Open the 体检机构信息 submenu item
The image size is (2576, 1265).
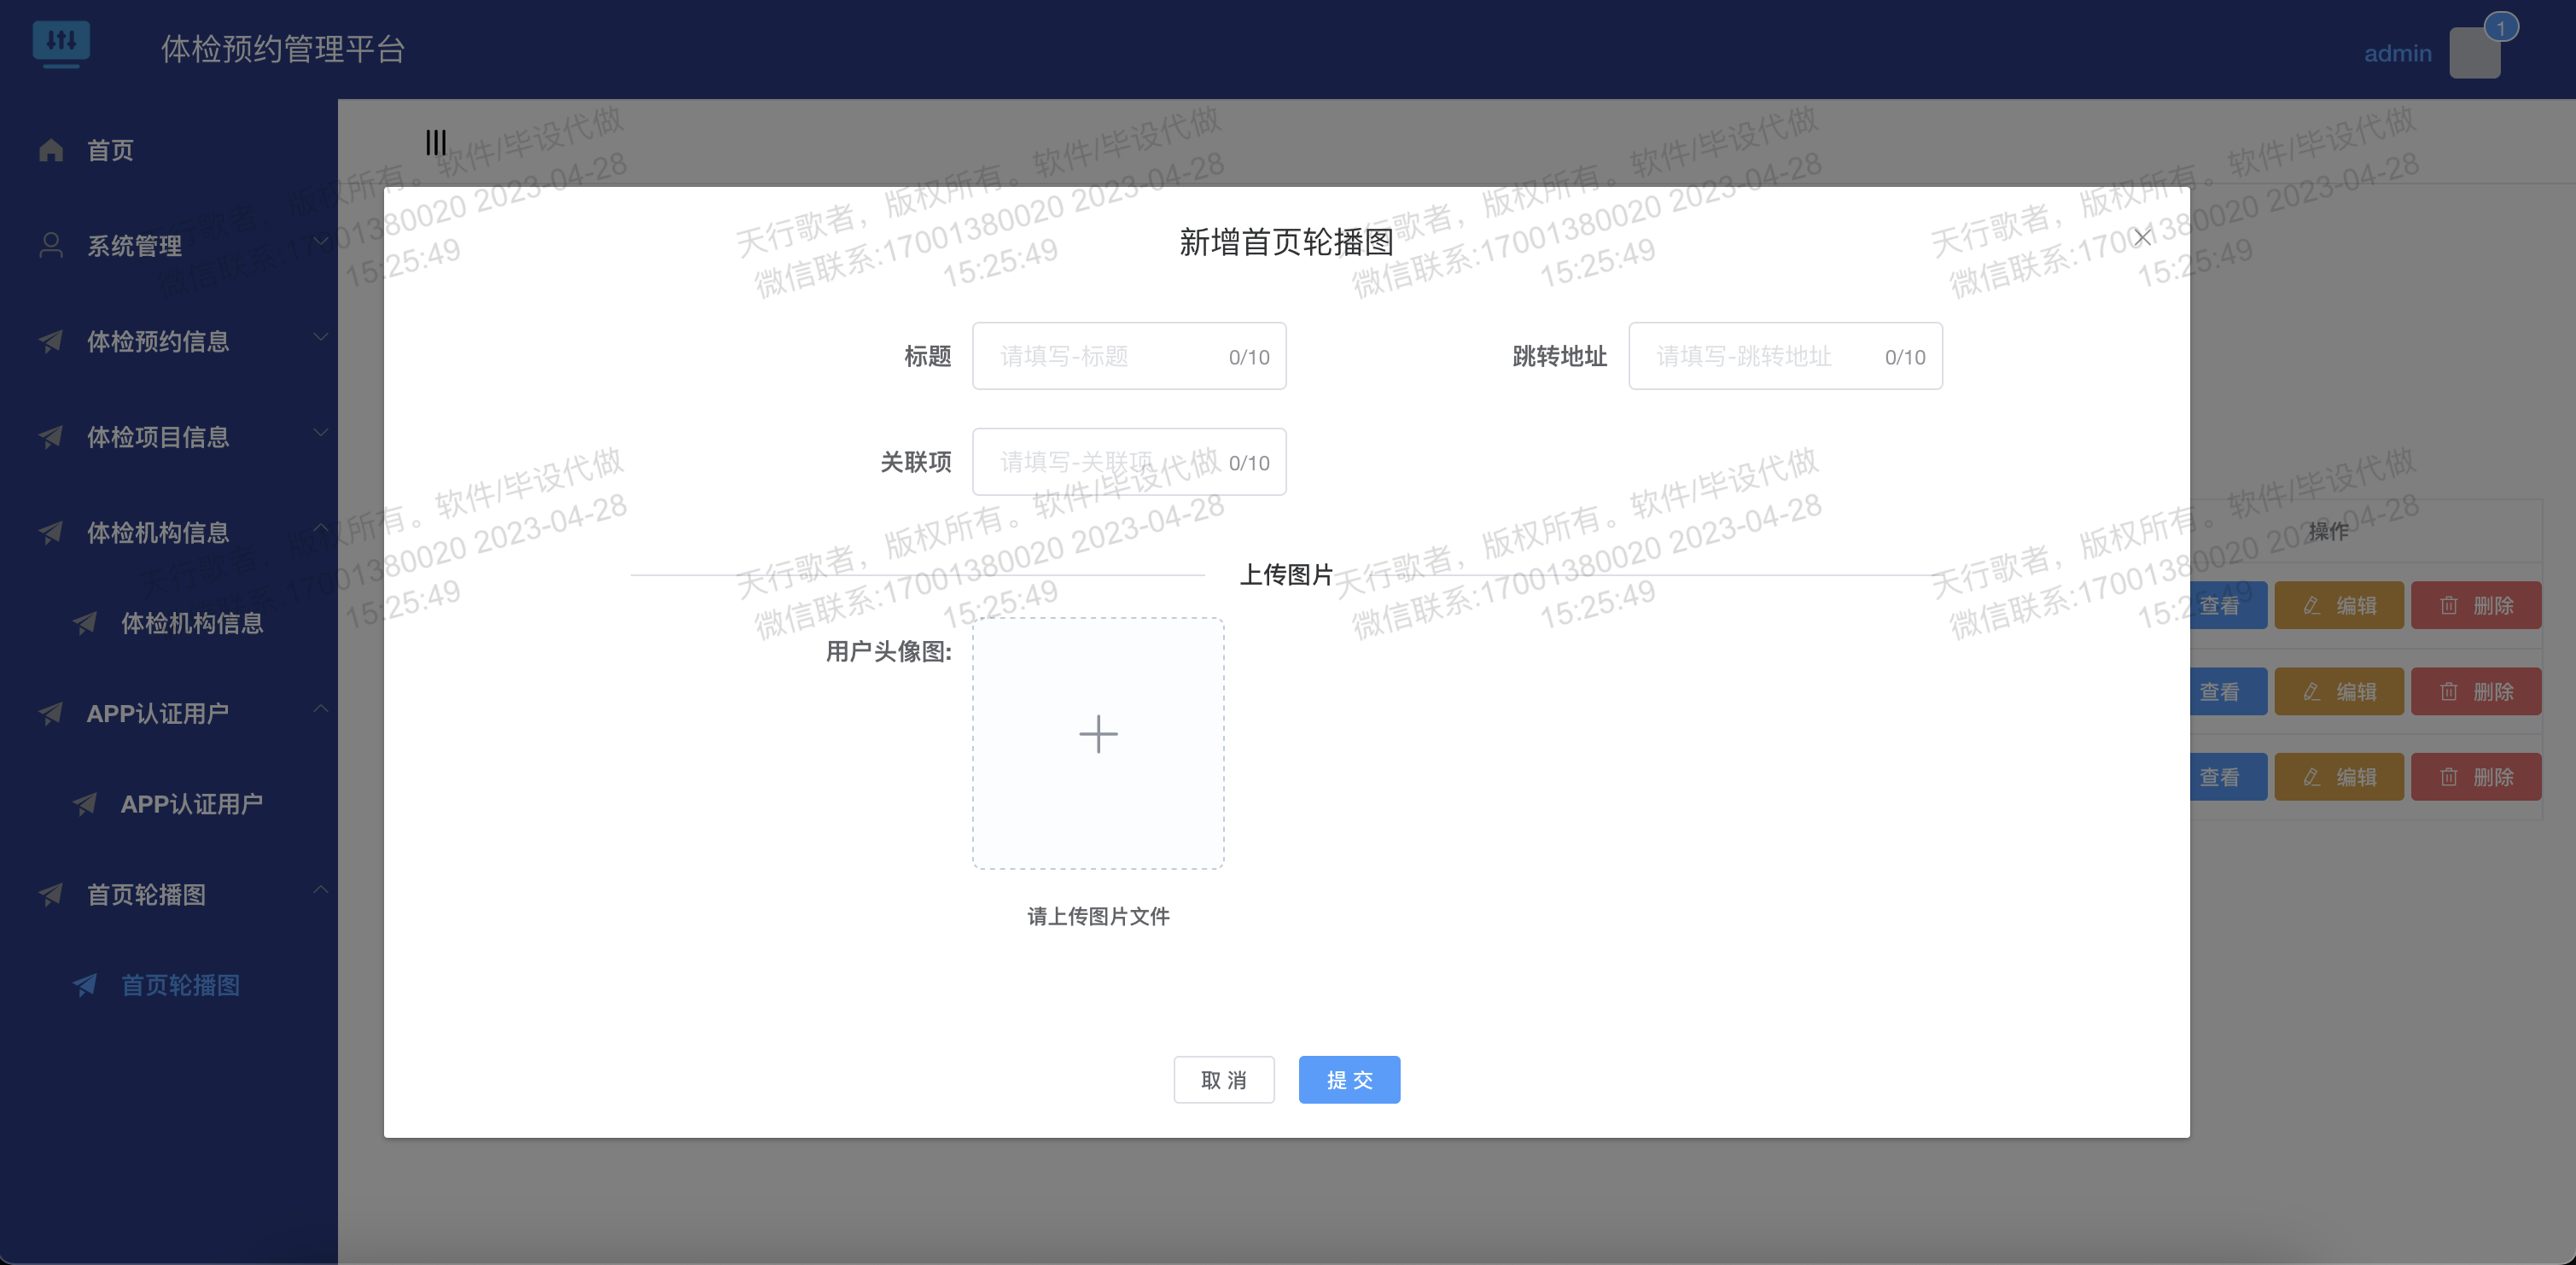click(191, 623)
